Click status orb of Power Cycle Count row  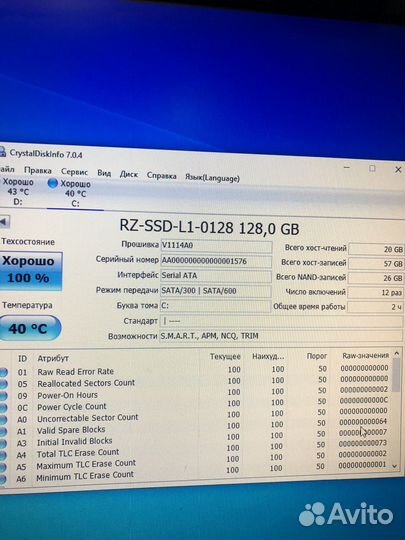(3, 408)
